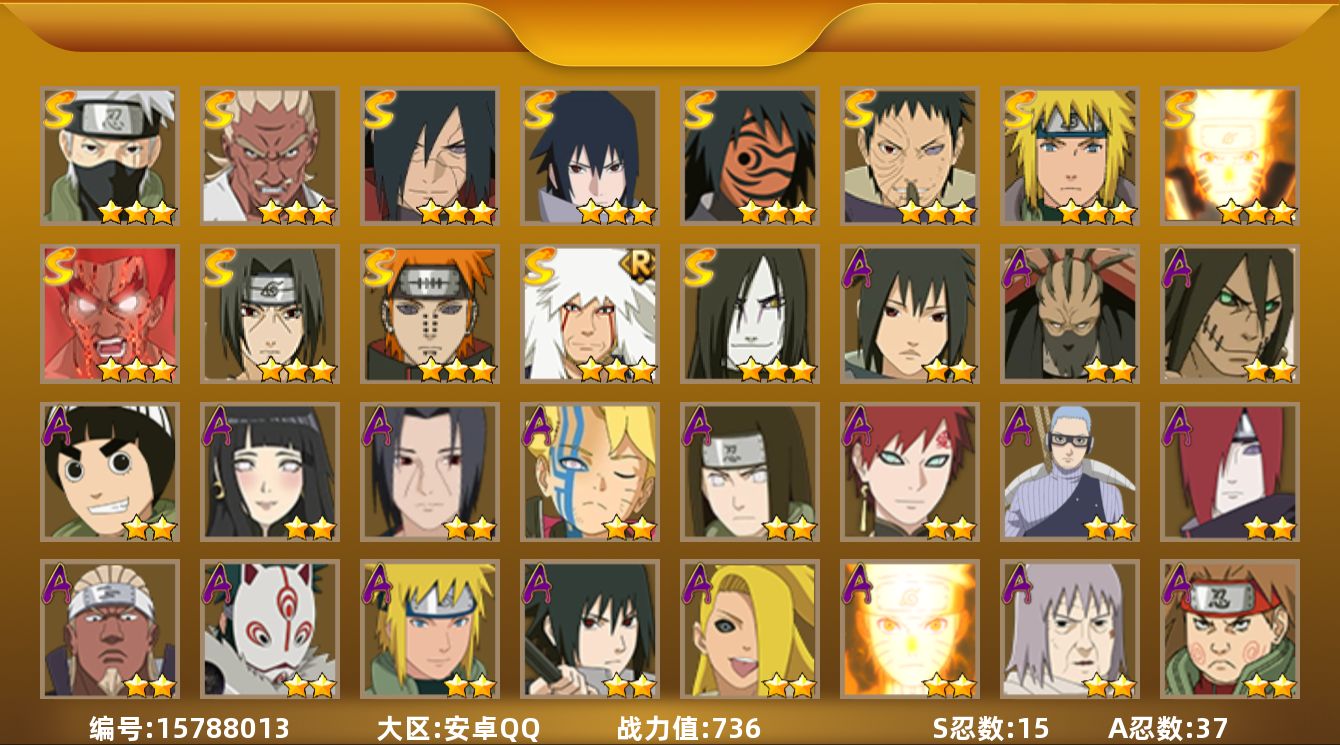Click the red-haired character with forehead tattoo
This screenshot has height=745, width=1340.
coord(910,472)
